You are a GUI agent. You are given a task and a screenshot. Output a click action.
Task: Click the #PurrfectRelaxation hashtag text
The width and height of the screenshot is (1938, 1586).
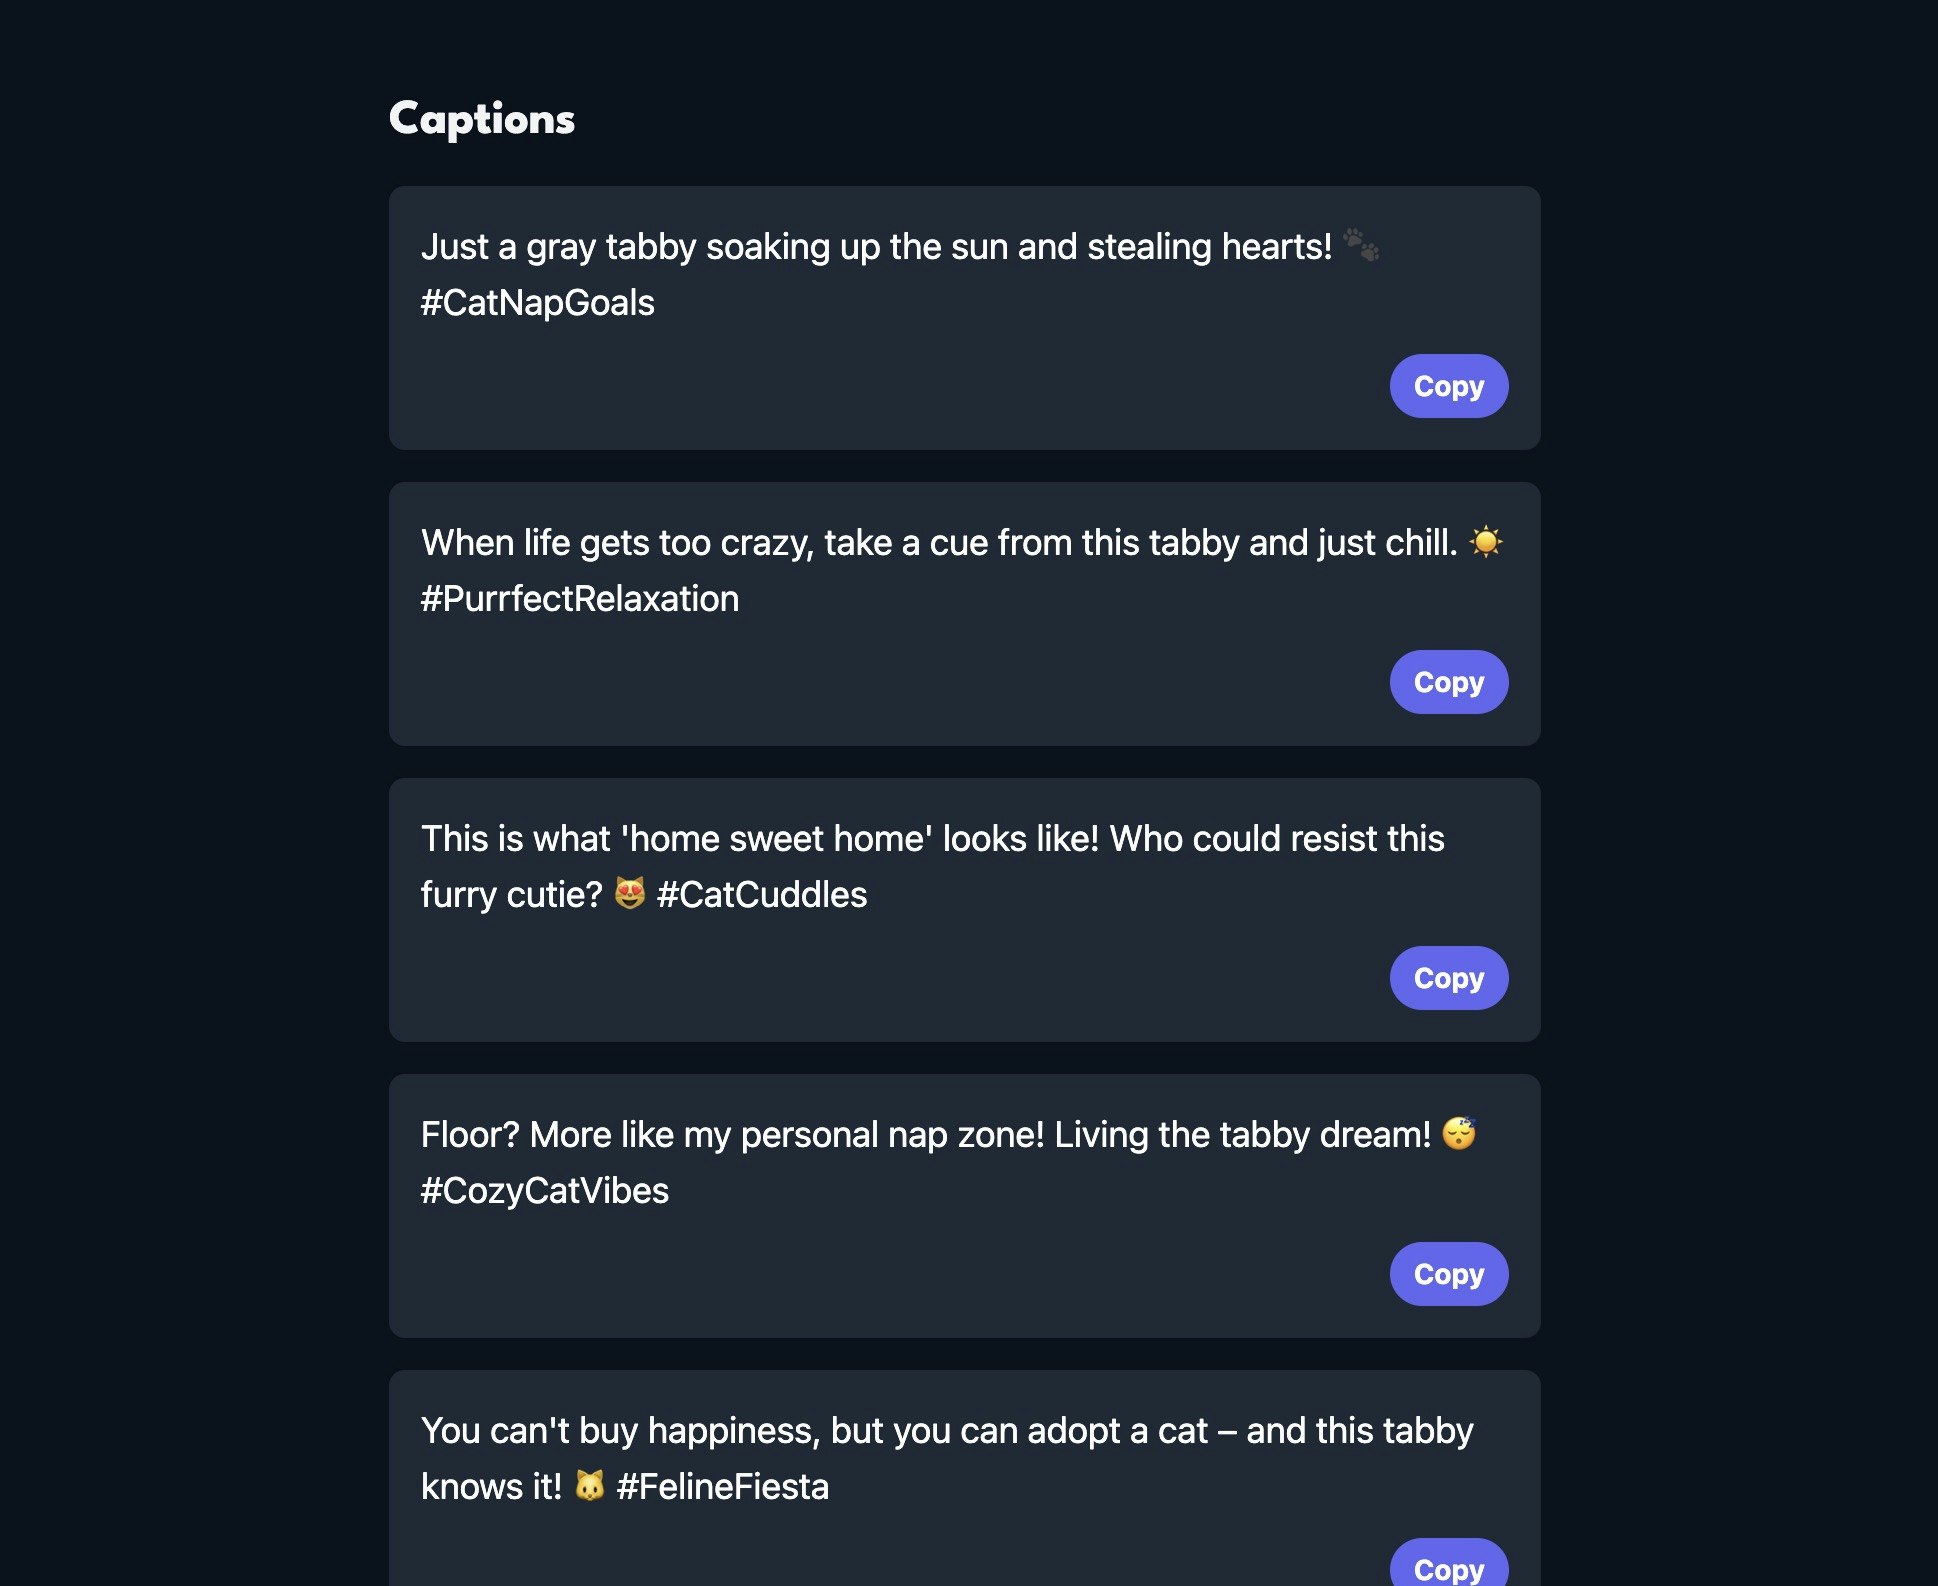(579, 597)
